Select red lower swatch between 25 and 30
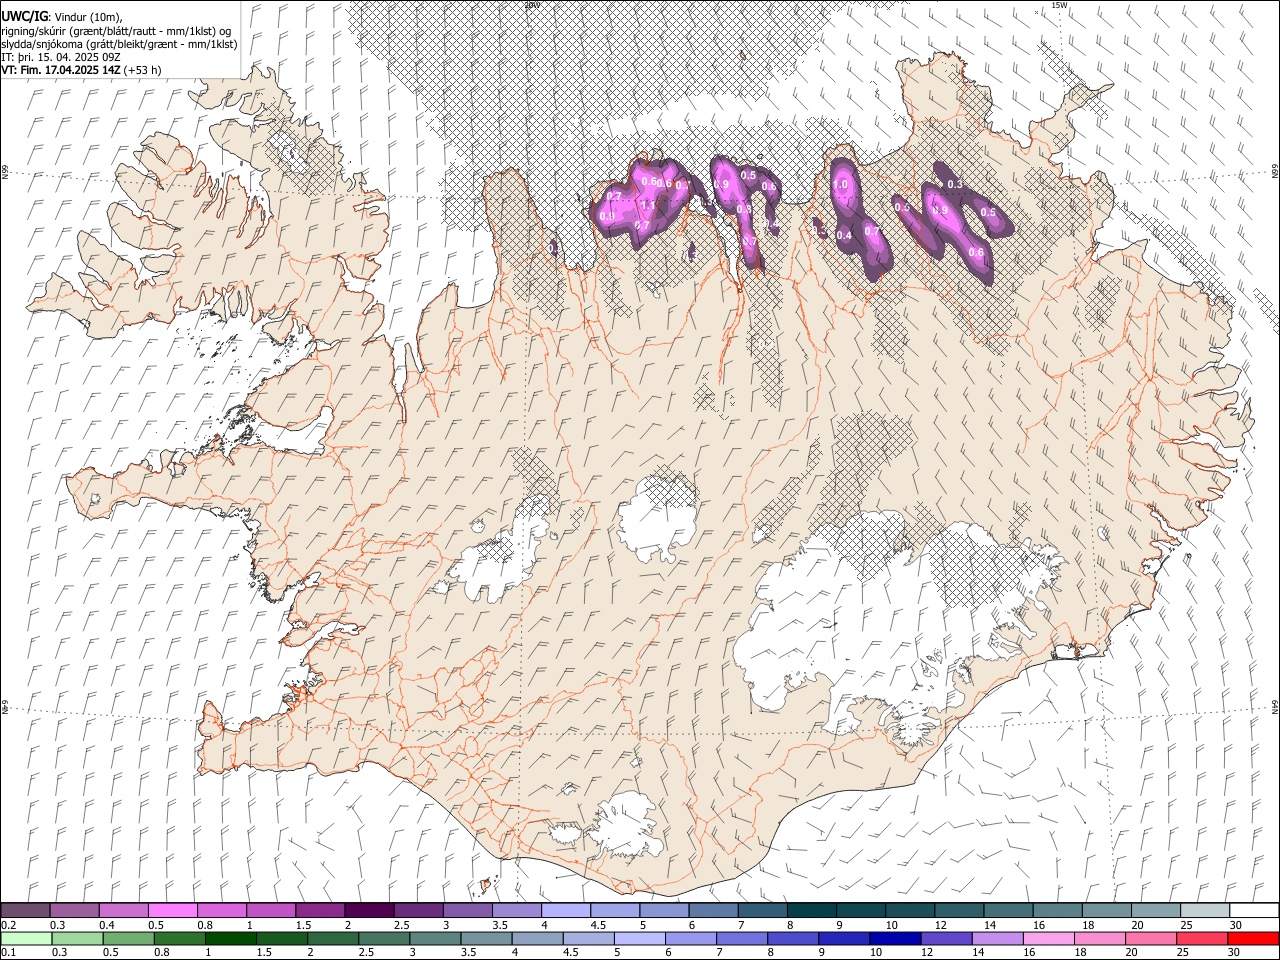1280x960 pixels. click(1202, 938)
